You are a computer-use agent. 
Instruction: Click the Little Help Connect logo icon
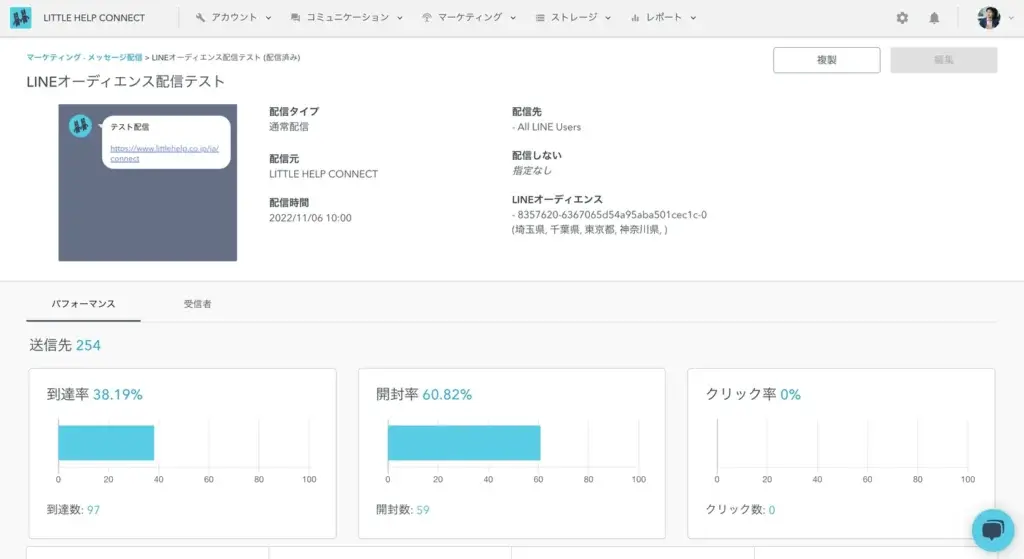click(20, 18)
